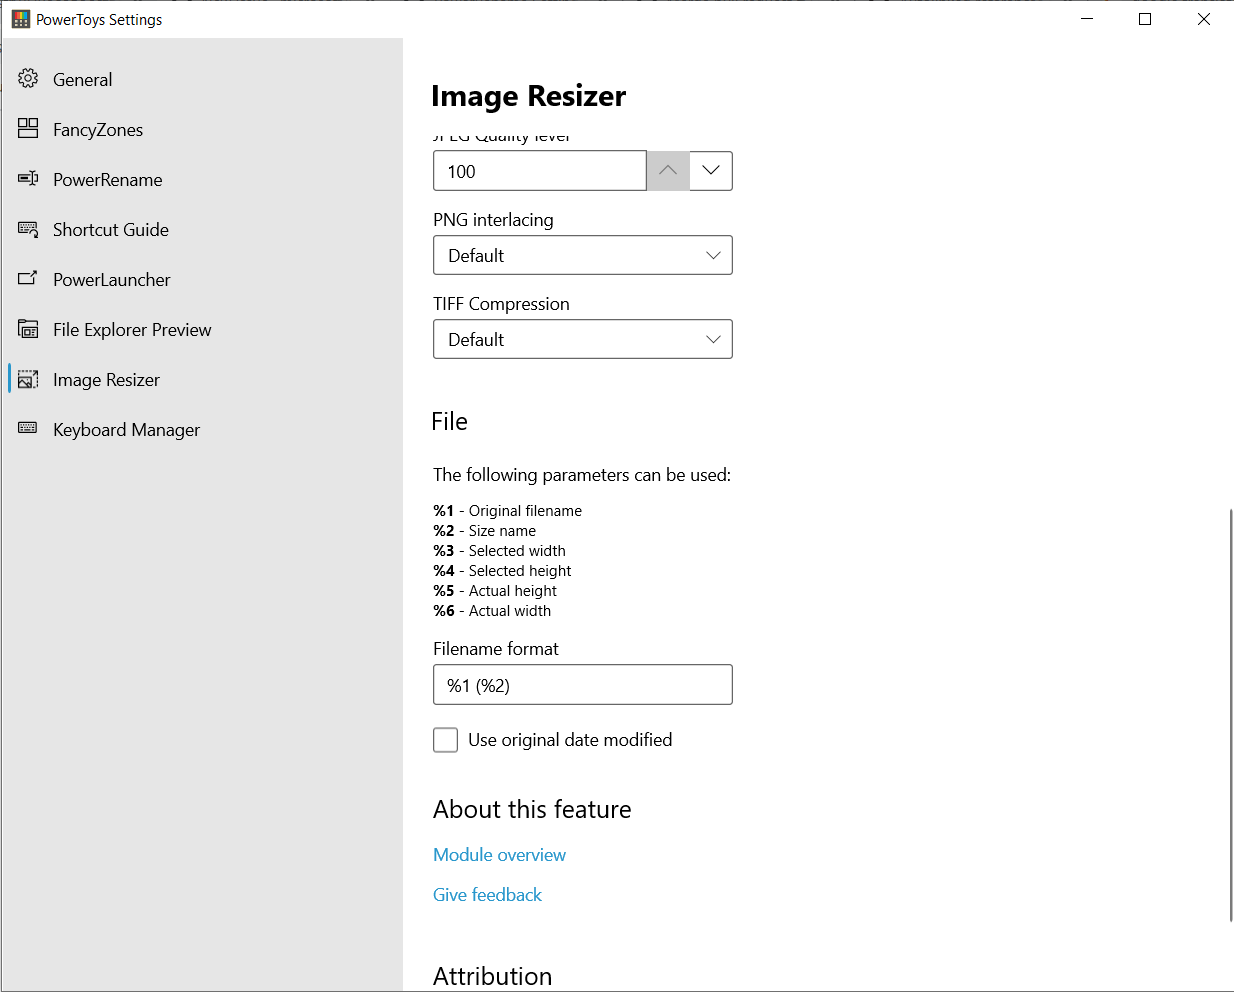Click the FancyZones layout icon
Screen dimensions: 1234x992
coord(28,129)
